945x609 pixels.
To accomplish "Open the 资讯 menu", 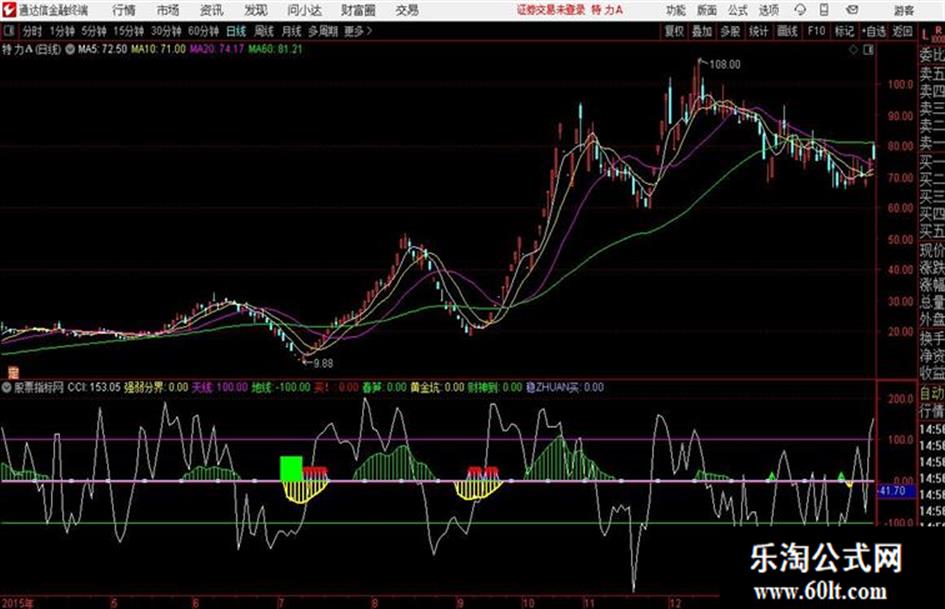I will click(212, 10).
